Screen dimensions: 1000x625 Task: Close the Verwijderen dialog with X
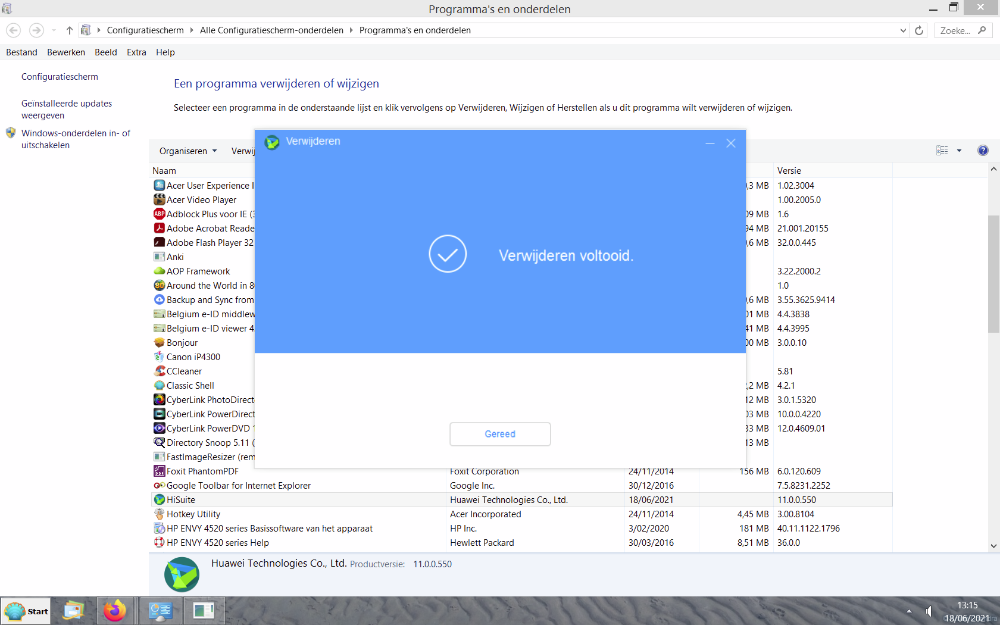731,143
